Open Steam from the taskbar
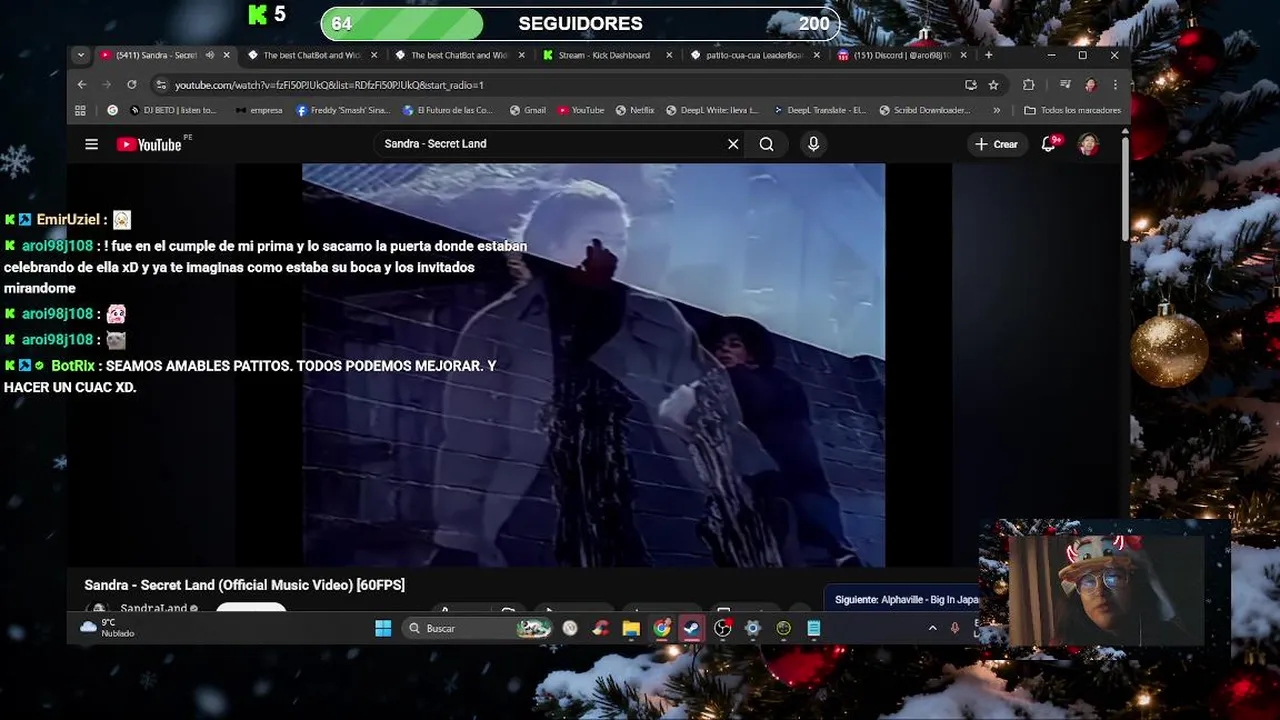 pyautogui.click(x=691, y=628)
